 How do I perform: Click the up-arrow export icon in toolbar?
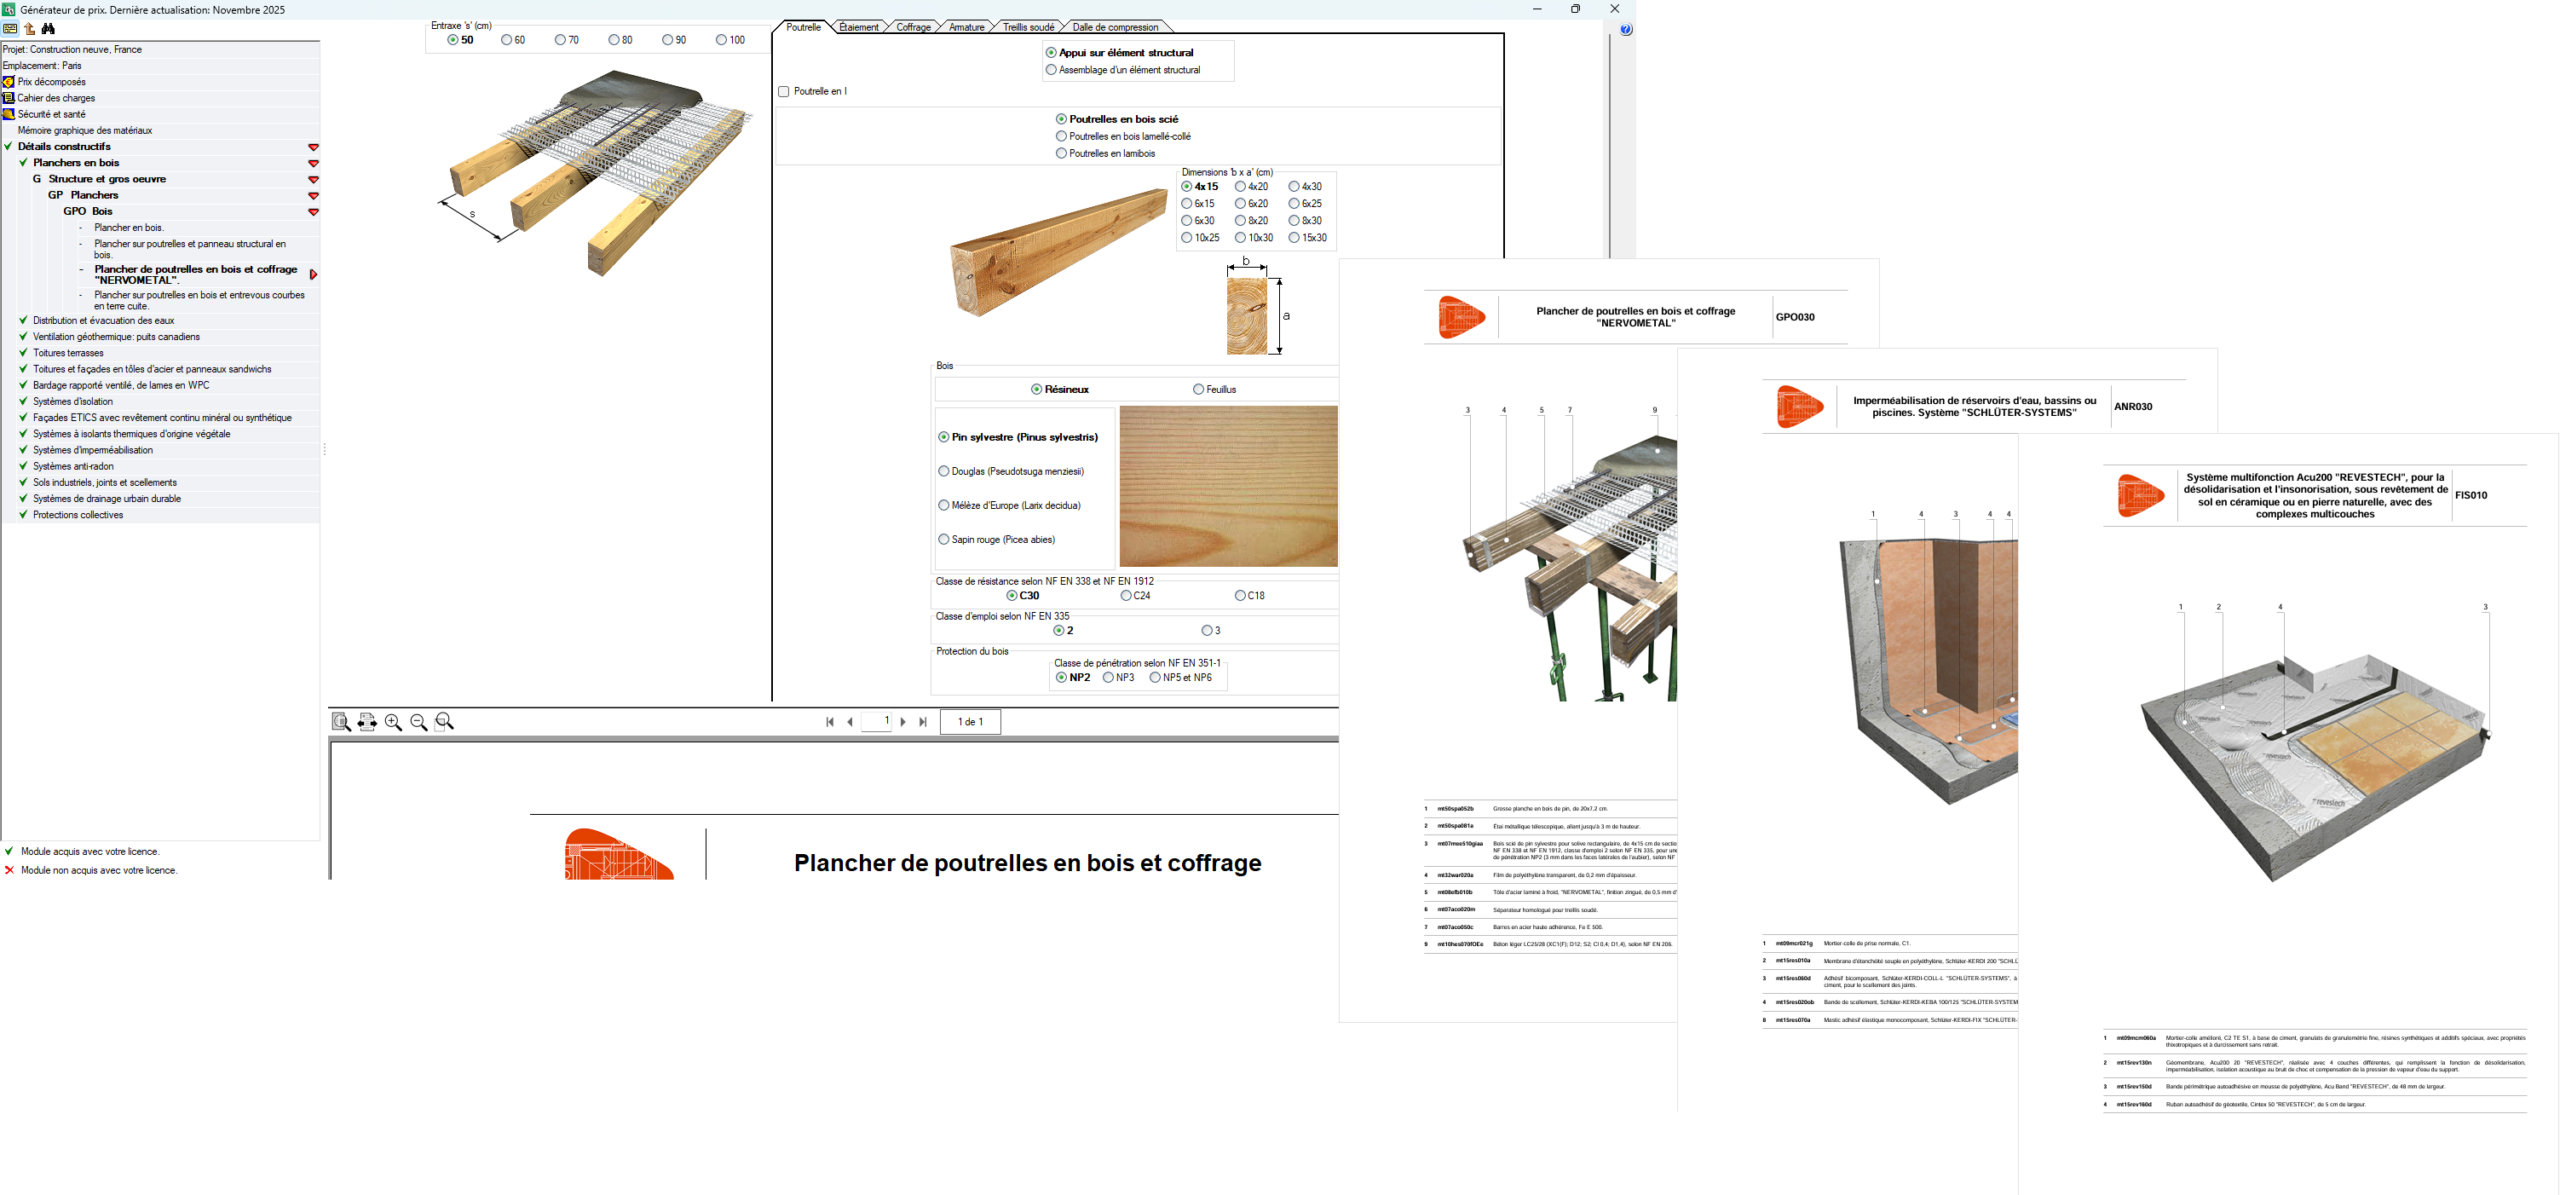pyautogui.click(x=29, y=29)
